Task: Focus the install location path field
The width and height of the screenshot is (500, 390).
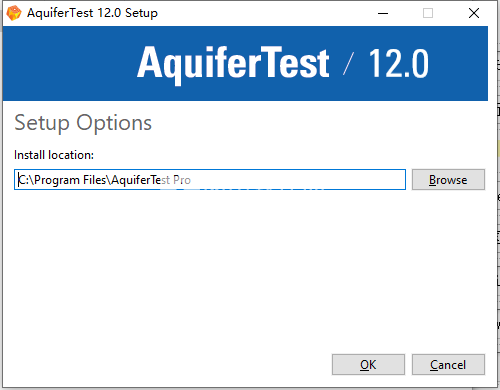Action: tap(210, 180)
